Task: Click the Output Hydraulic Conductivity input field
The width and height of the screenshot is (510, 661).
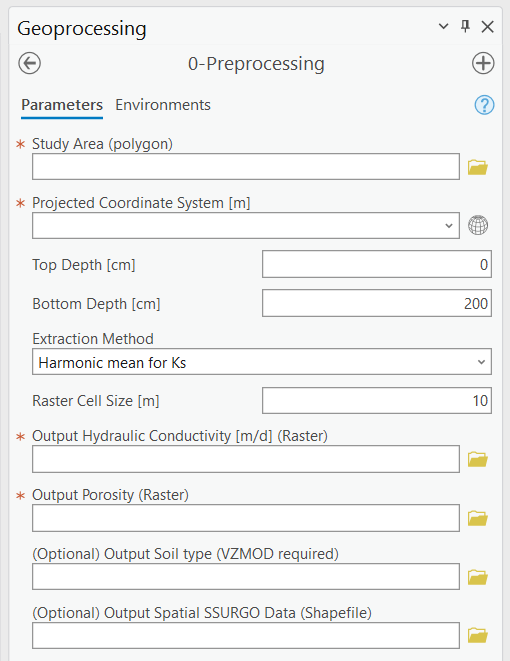Action: (246, 459)
